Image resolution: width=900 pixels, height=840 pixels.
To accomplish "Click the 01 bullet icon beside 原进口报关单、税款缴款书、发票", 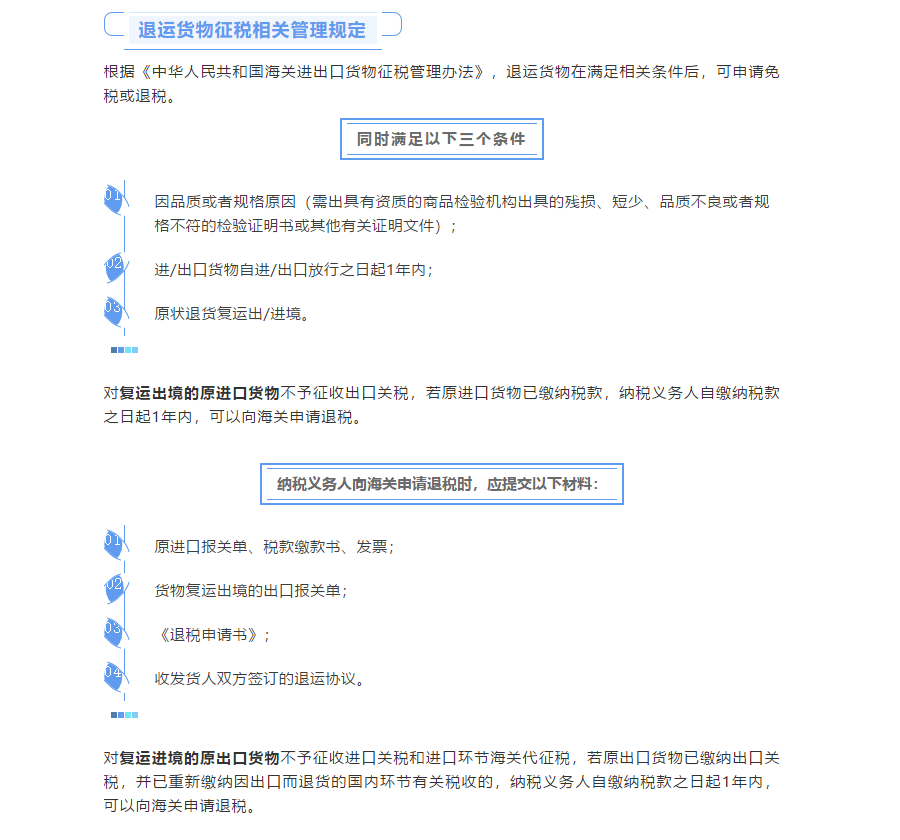I will point(115,545).
